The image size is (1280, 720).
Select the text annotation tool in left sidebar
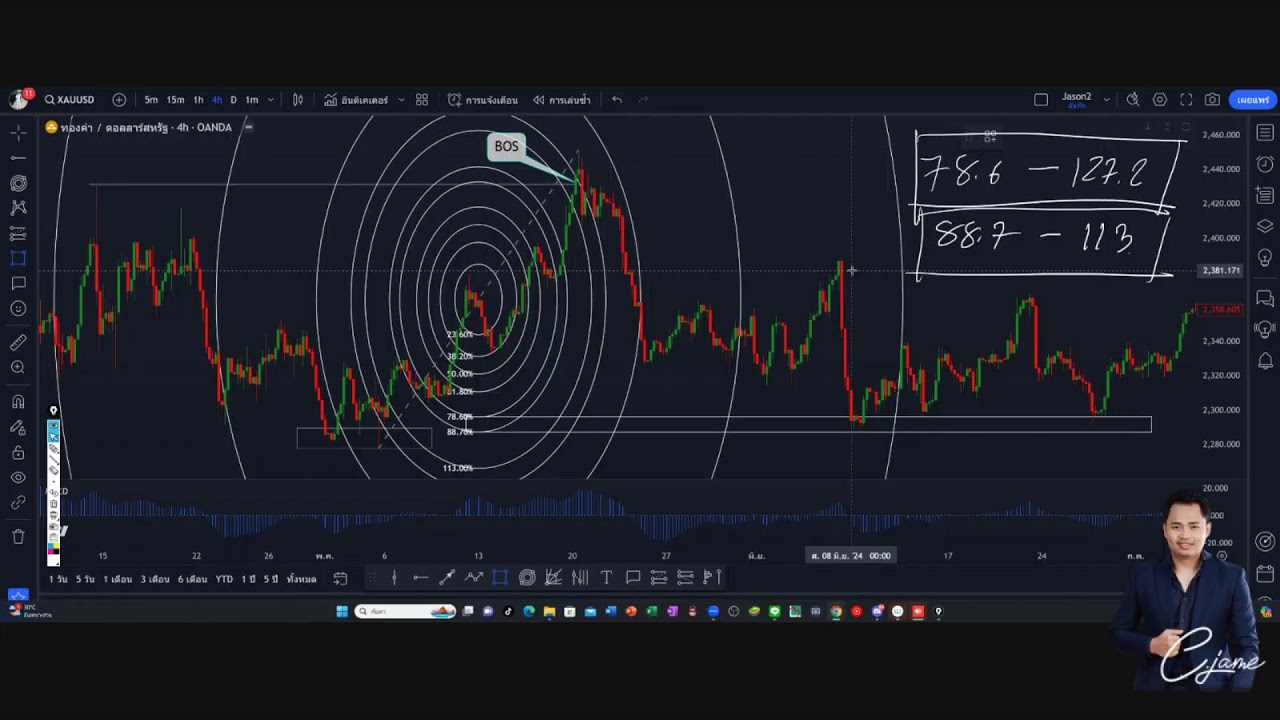pos(18,283)
